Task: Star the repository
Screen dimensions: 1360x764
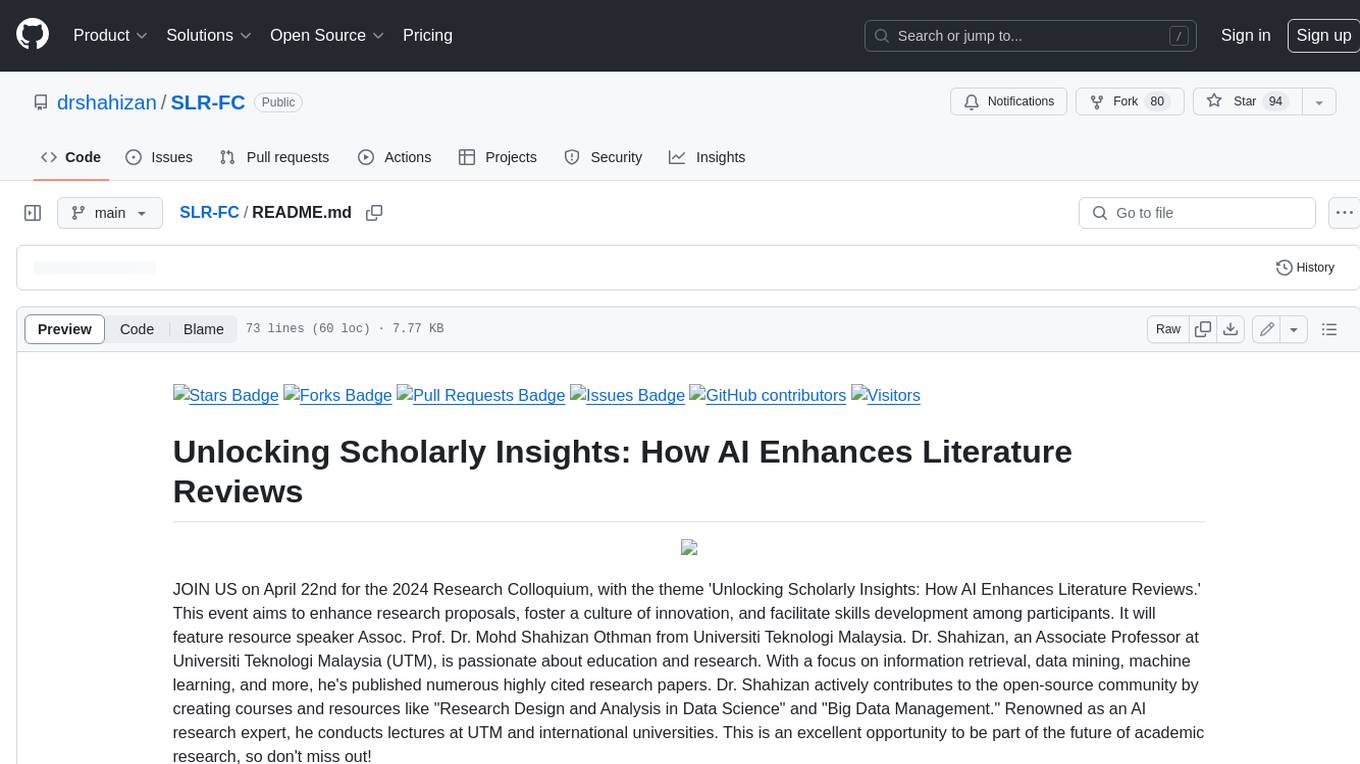Action: click(1247, 102)
